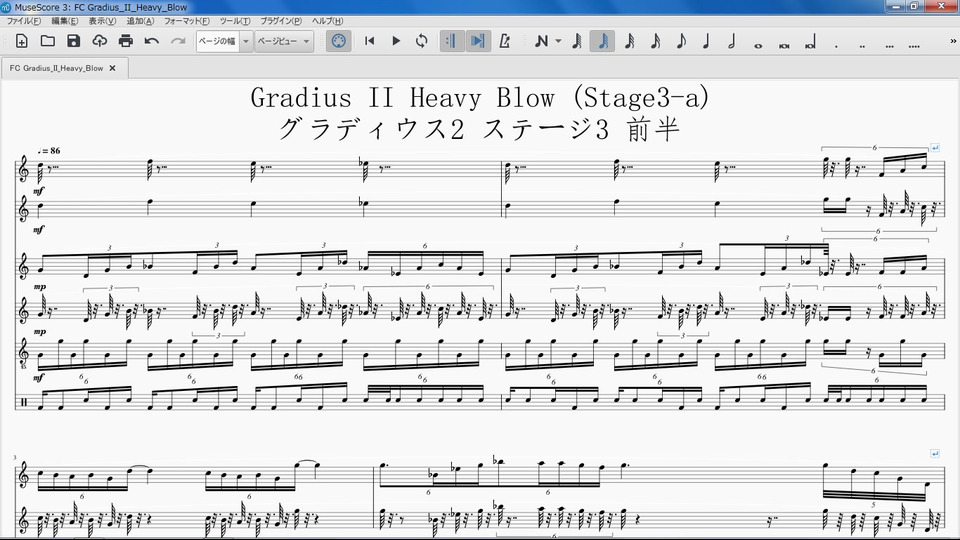Save the score with the floppy disk icon
960x540 pixels.
[73, 41]
